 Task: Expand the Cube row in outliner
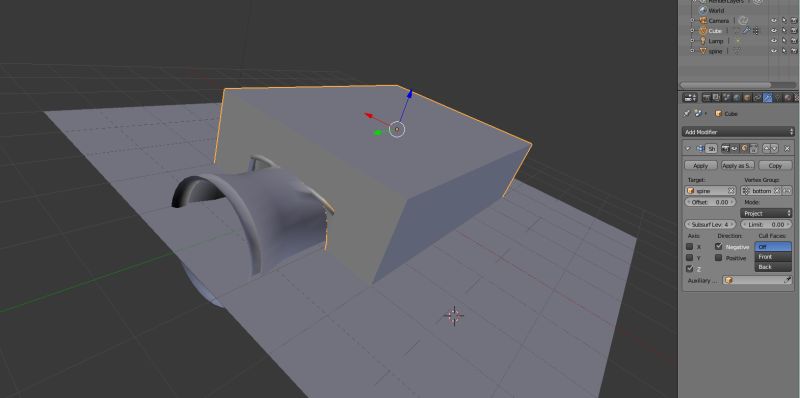coord(692,31)
